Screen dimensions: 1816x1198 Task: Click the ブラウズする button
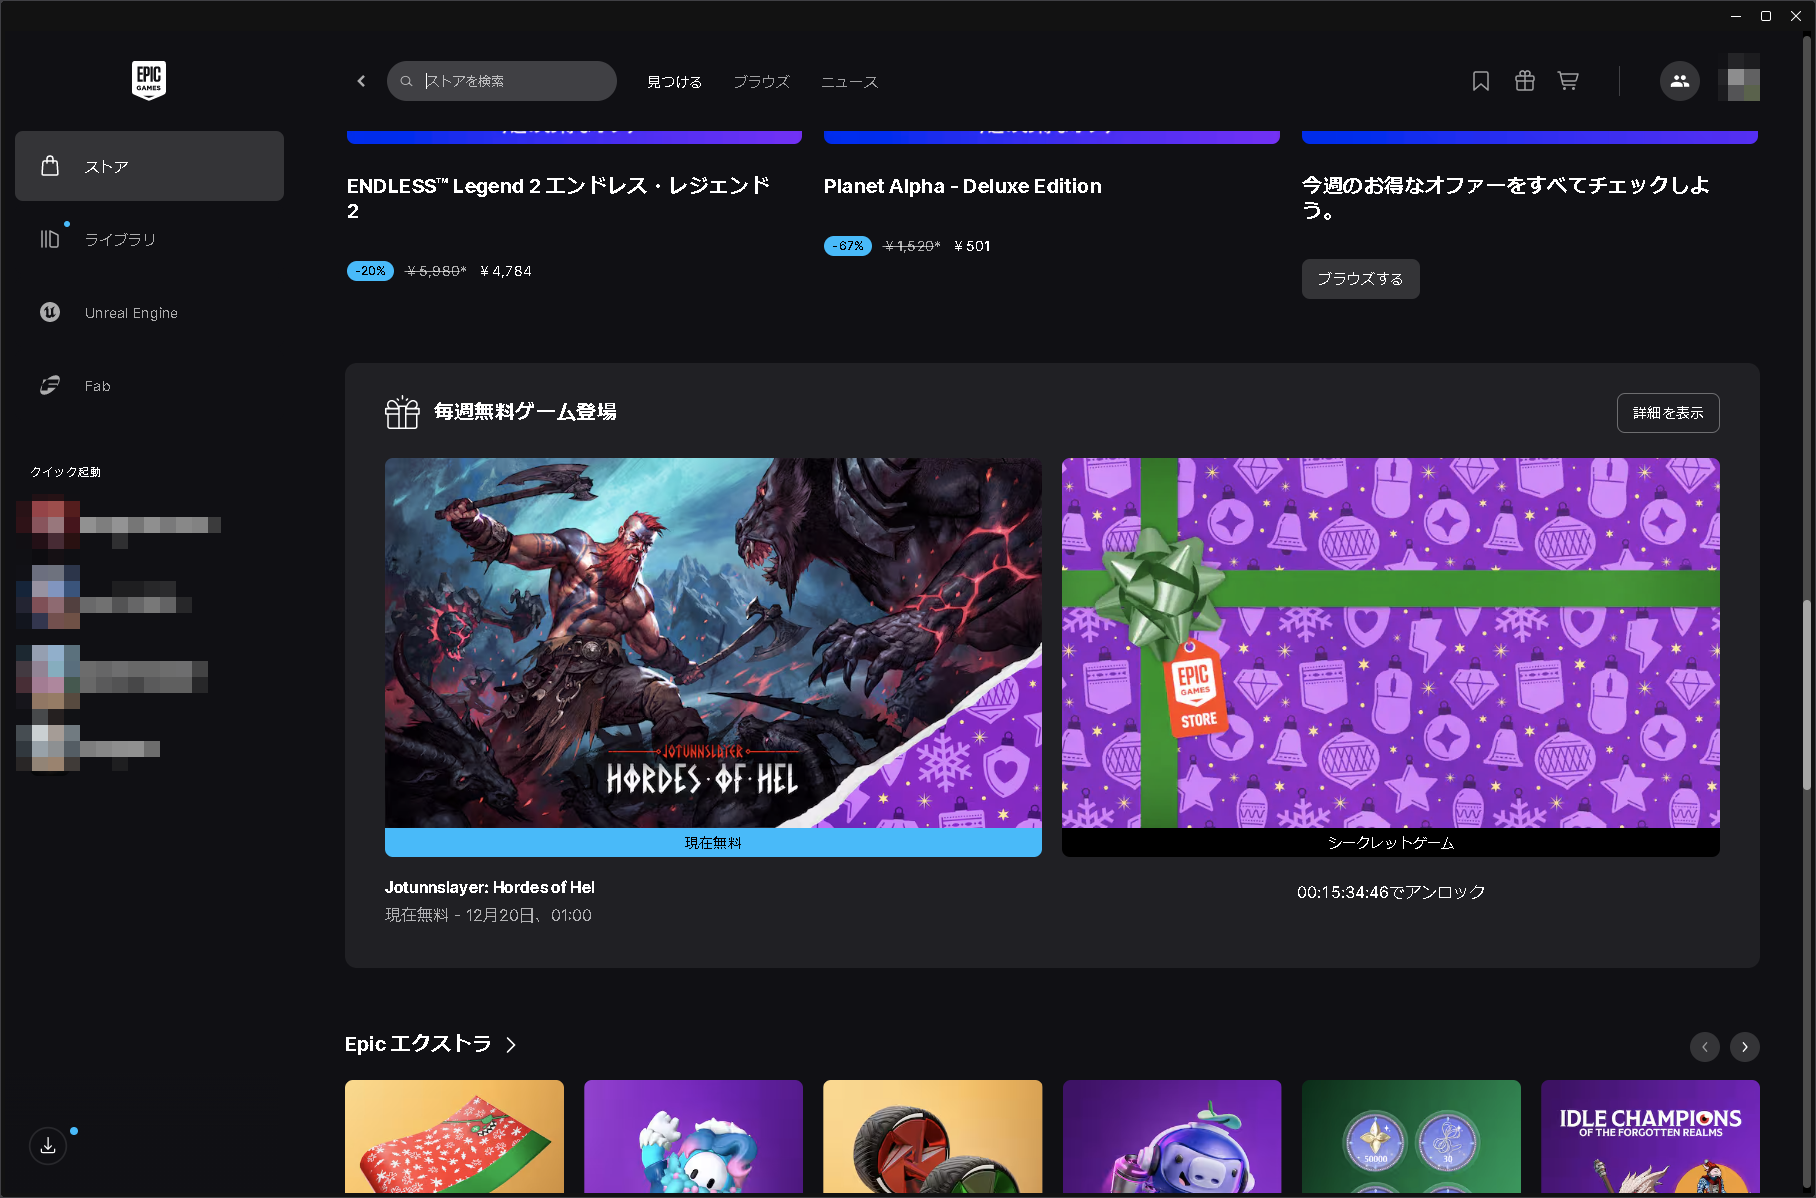(1360, 279)
